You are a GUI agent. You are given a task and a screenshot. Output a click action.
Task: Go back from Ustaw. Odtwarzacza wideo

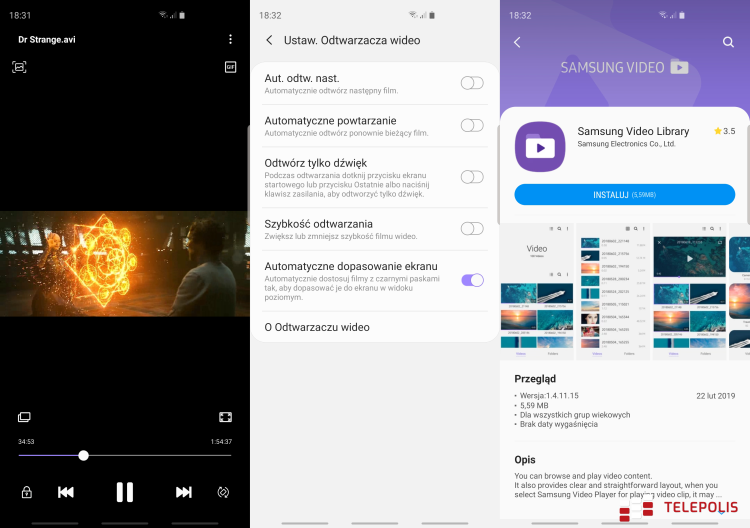point(269,40)
